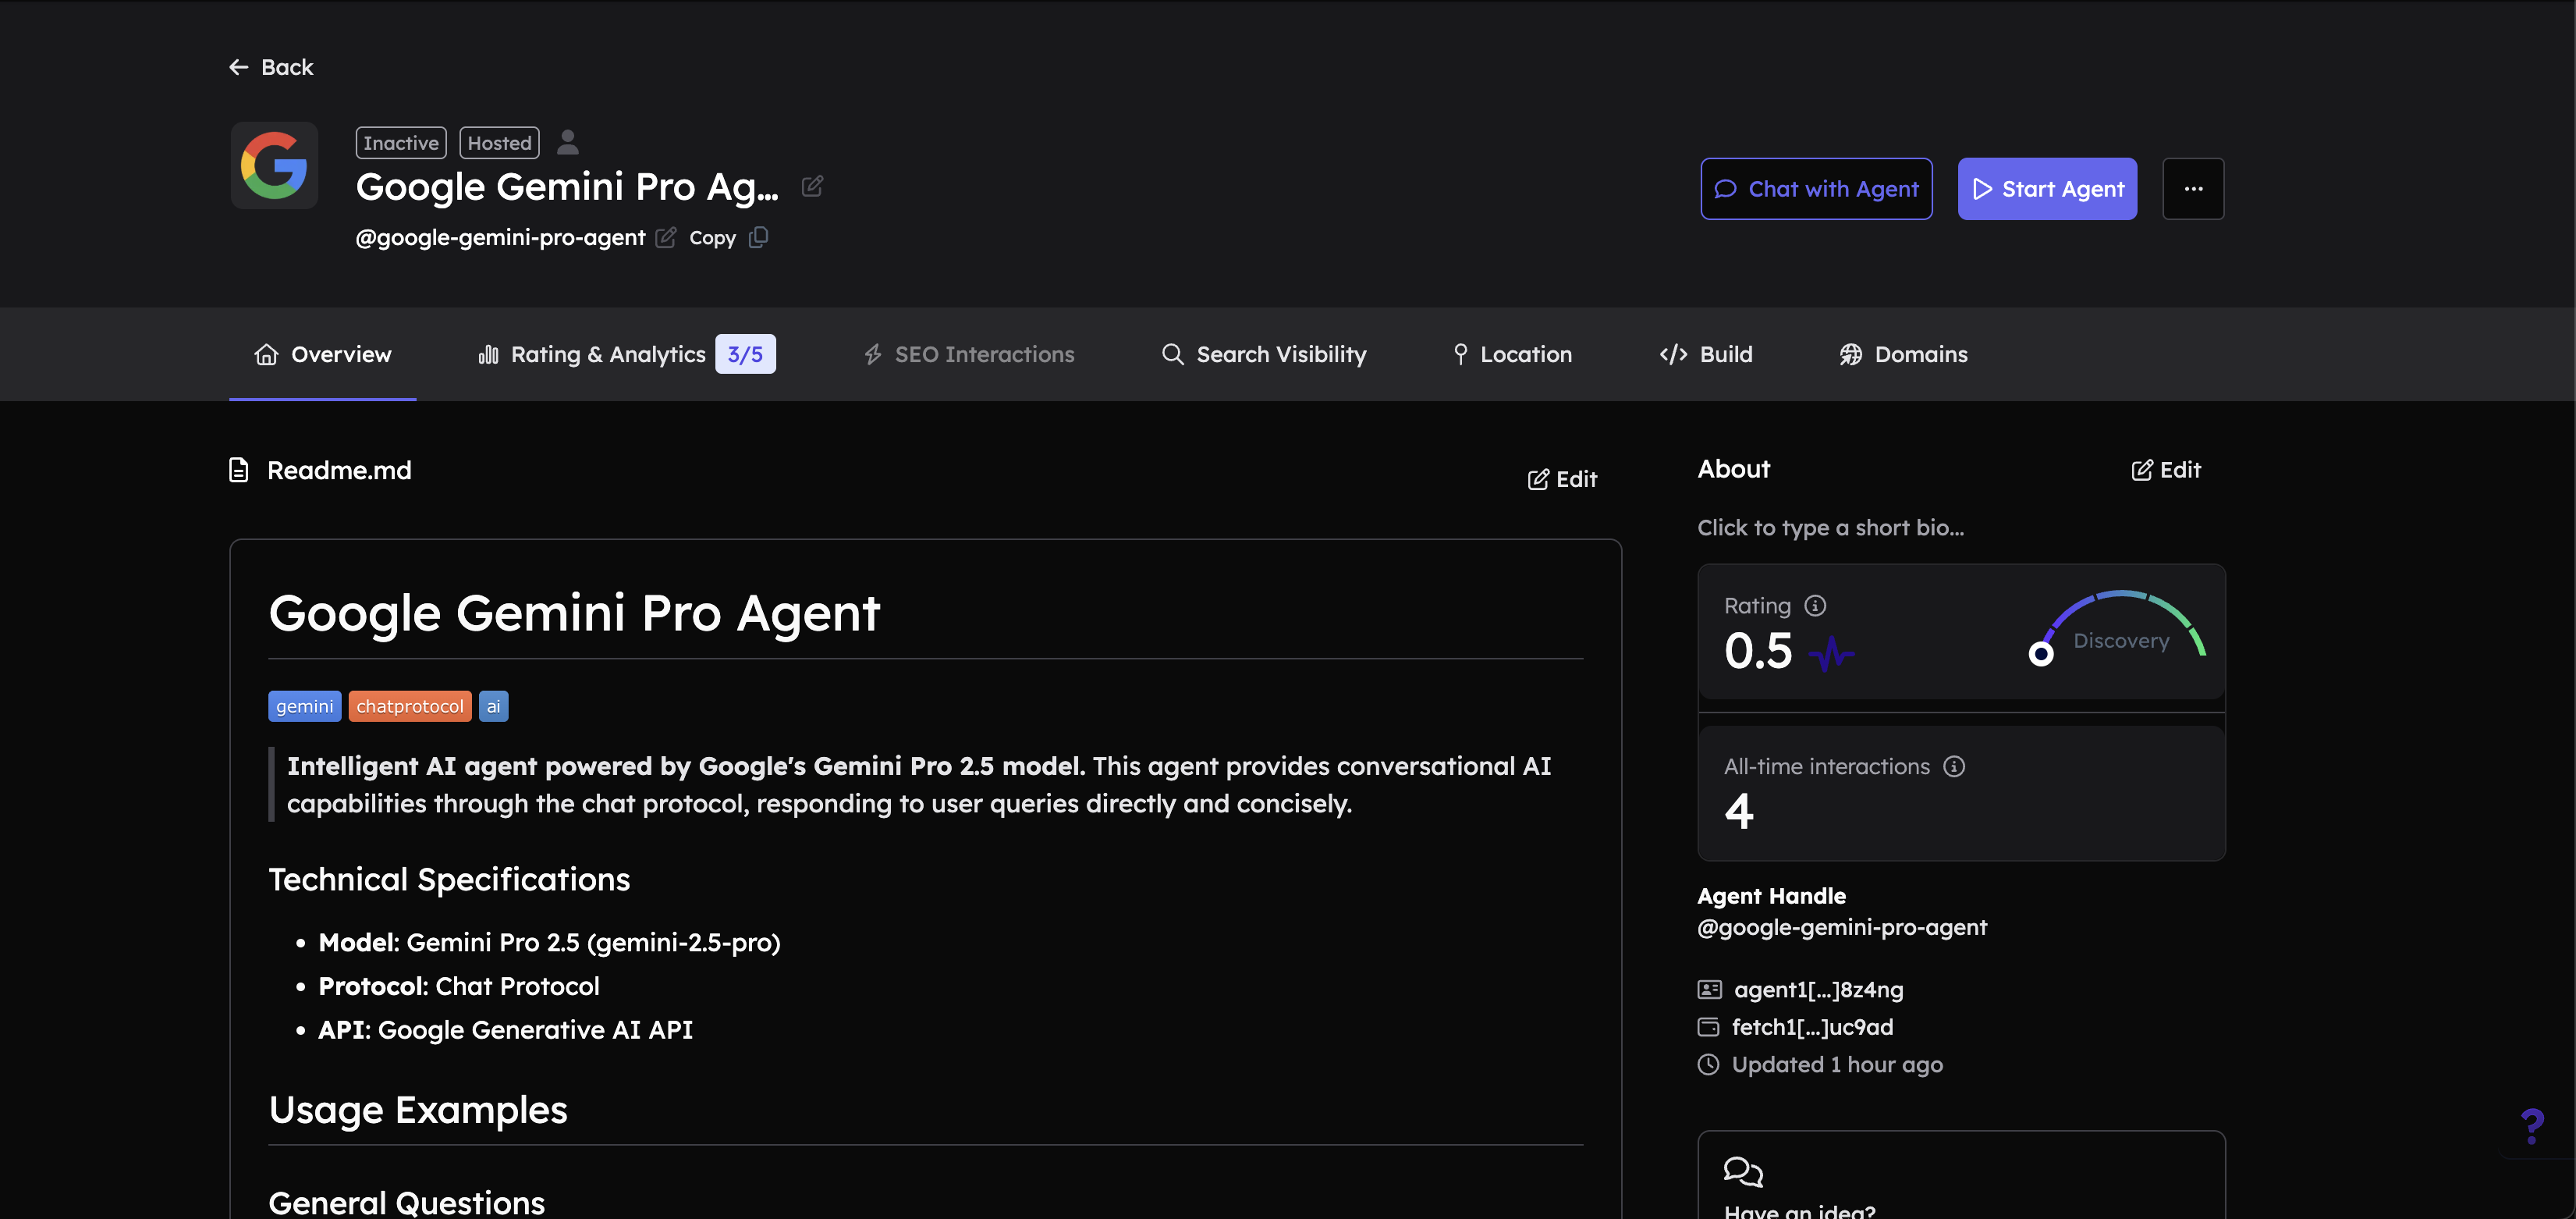The image size is (2576, 1219).
Task: Click the user profile silhouette icon
Action: click(x=568, y=142)
